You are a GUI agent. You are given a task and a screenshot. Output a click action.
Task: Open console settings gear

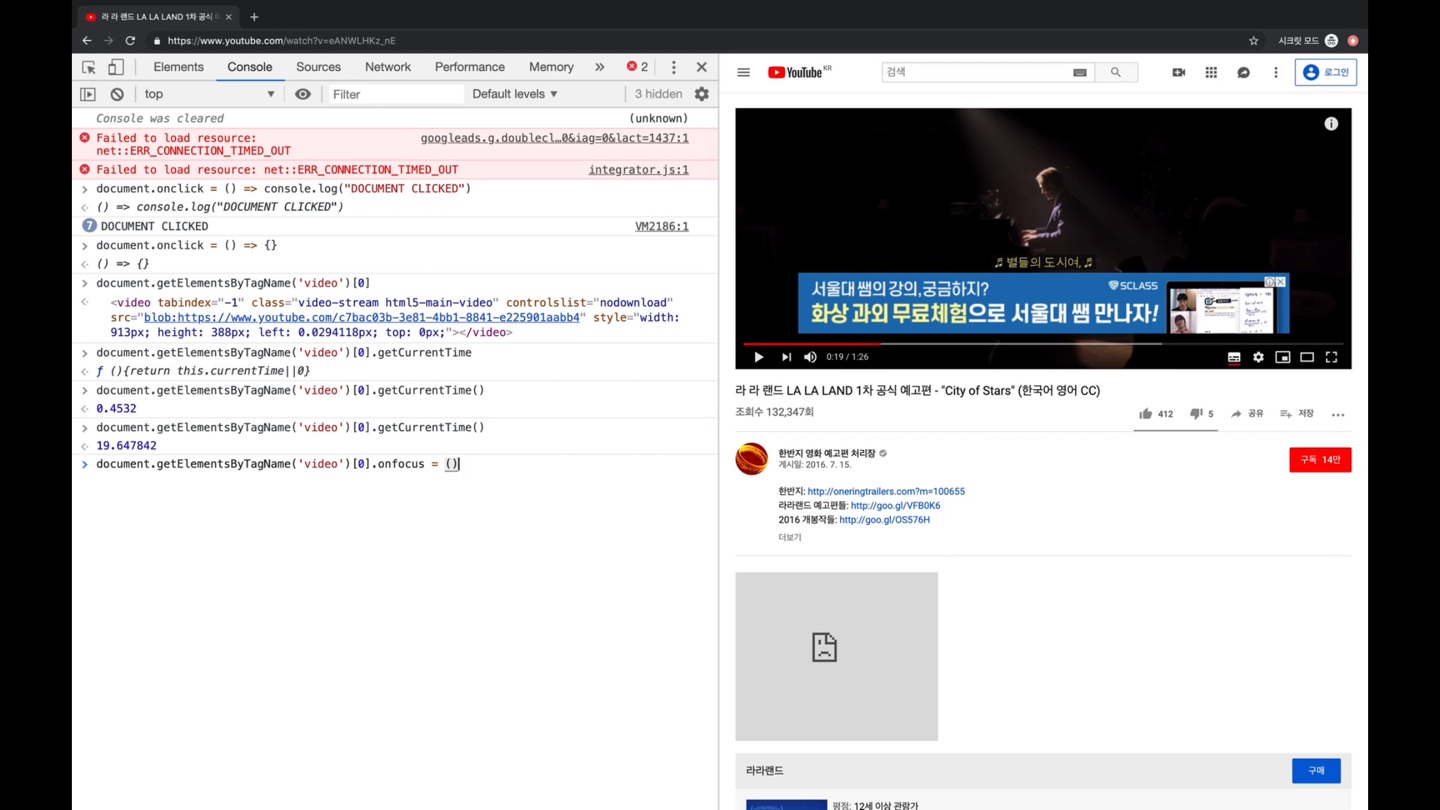coord(702,94)
